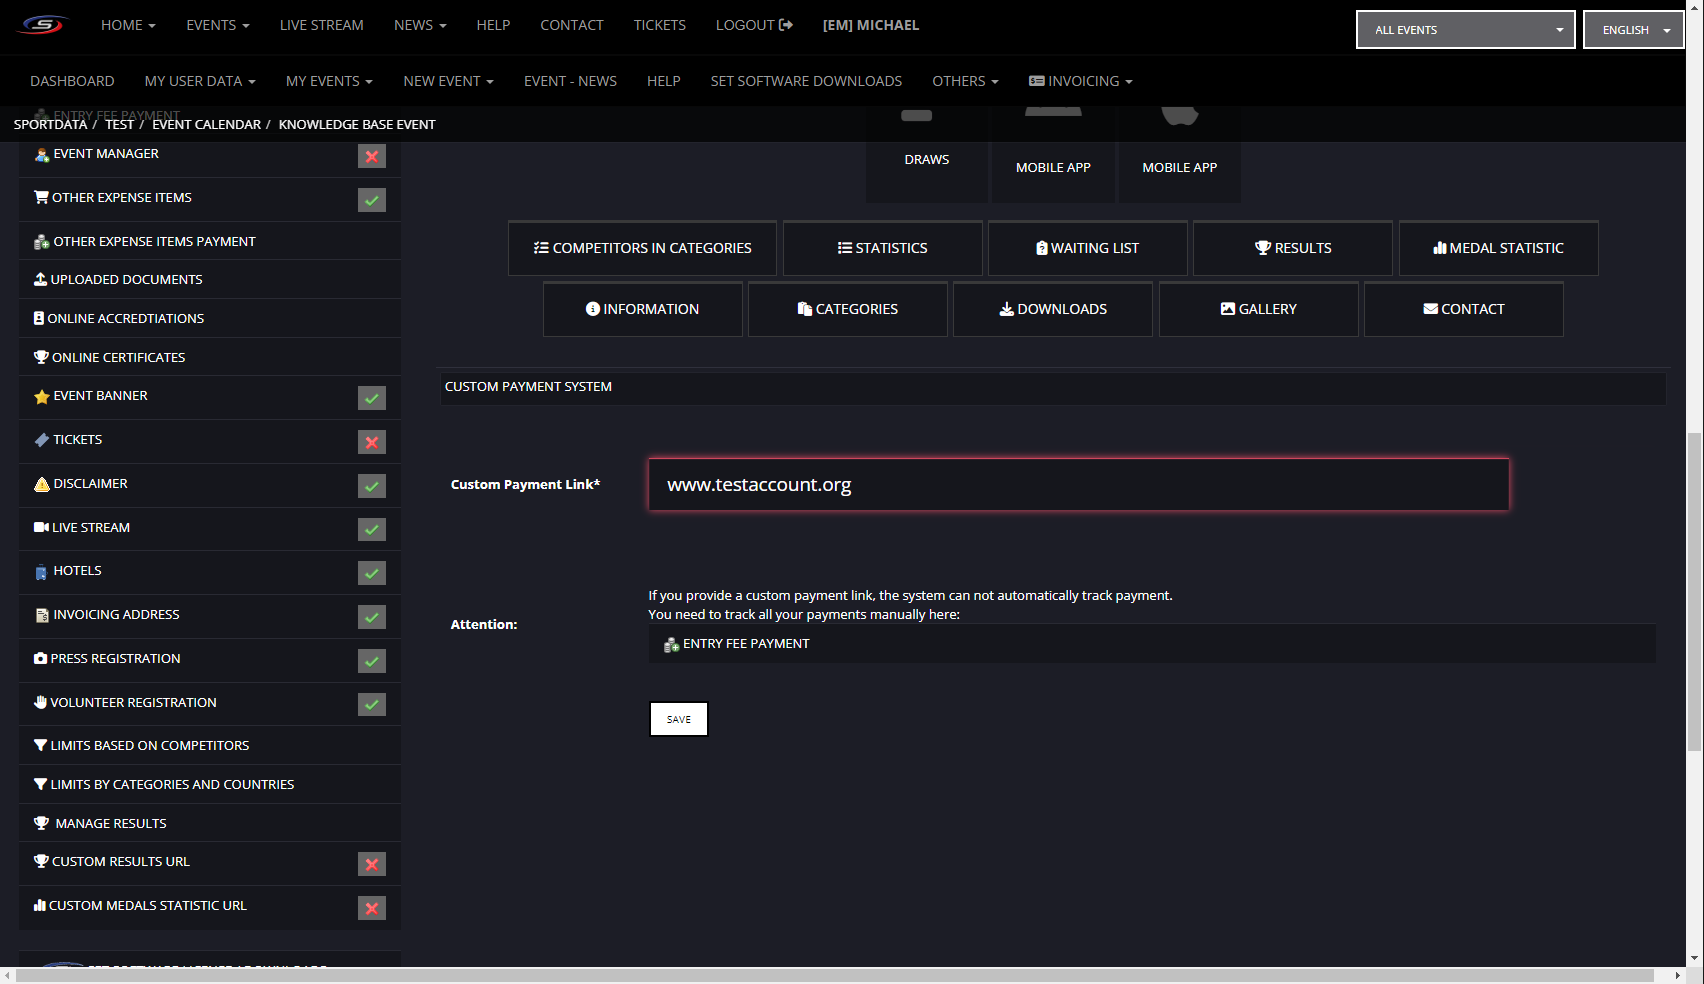
Task: Click the Event Calendar breadcrumb link
Action: tap(206, 124)
